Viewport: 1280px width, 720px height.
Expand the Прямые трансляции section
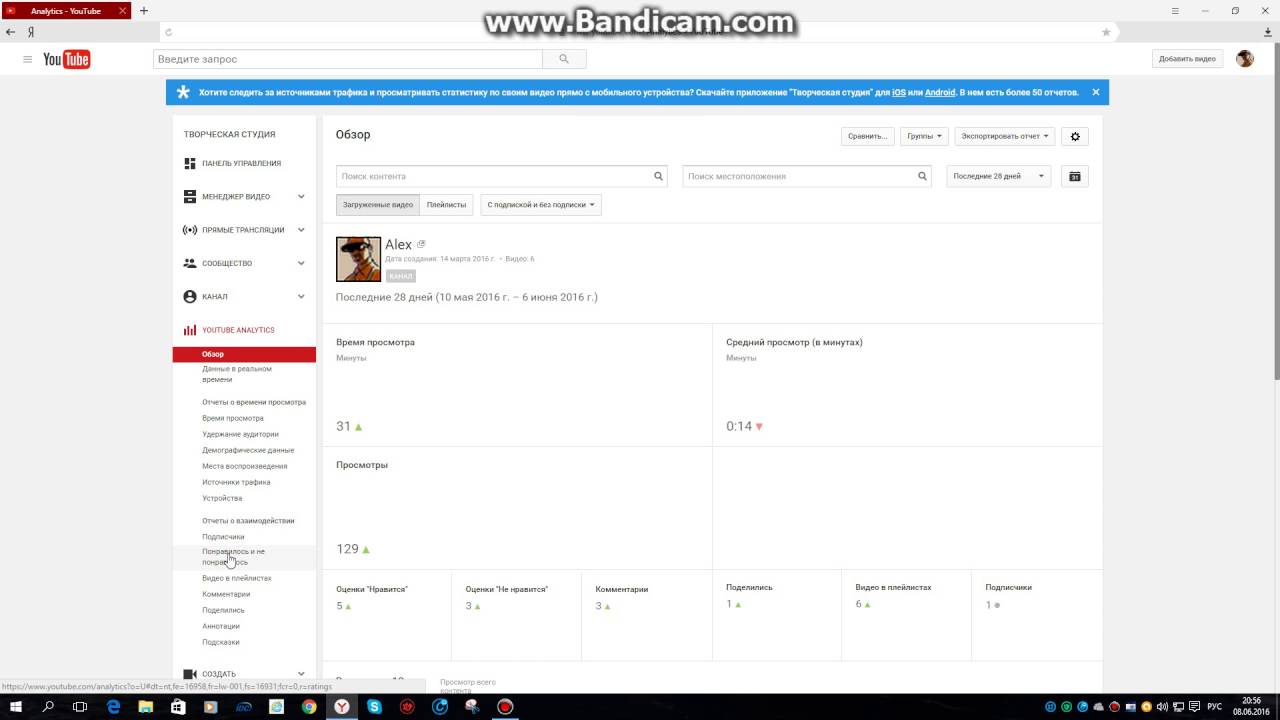click(301, 230)
